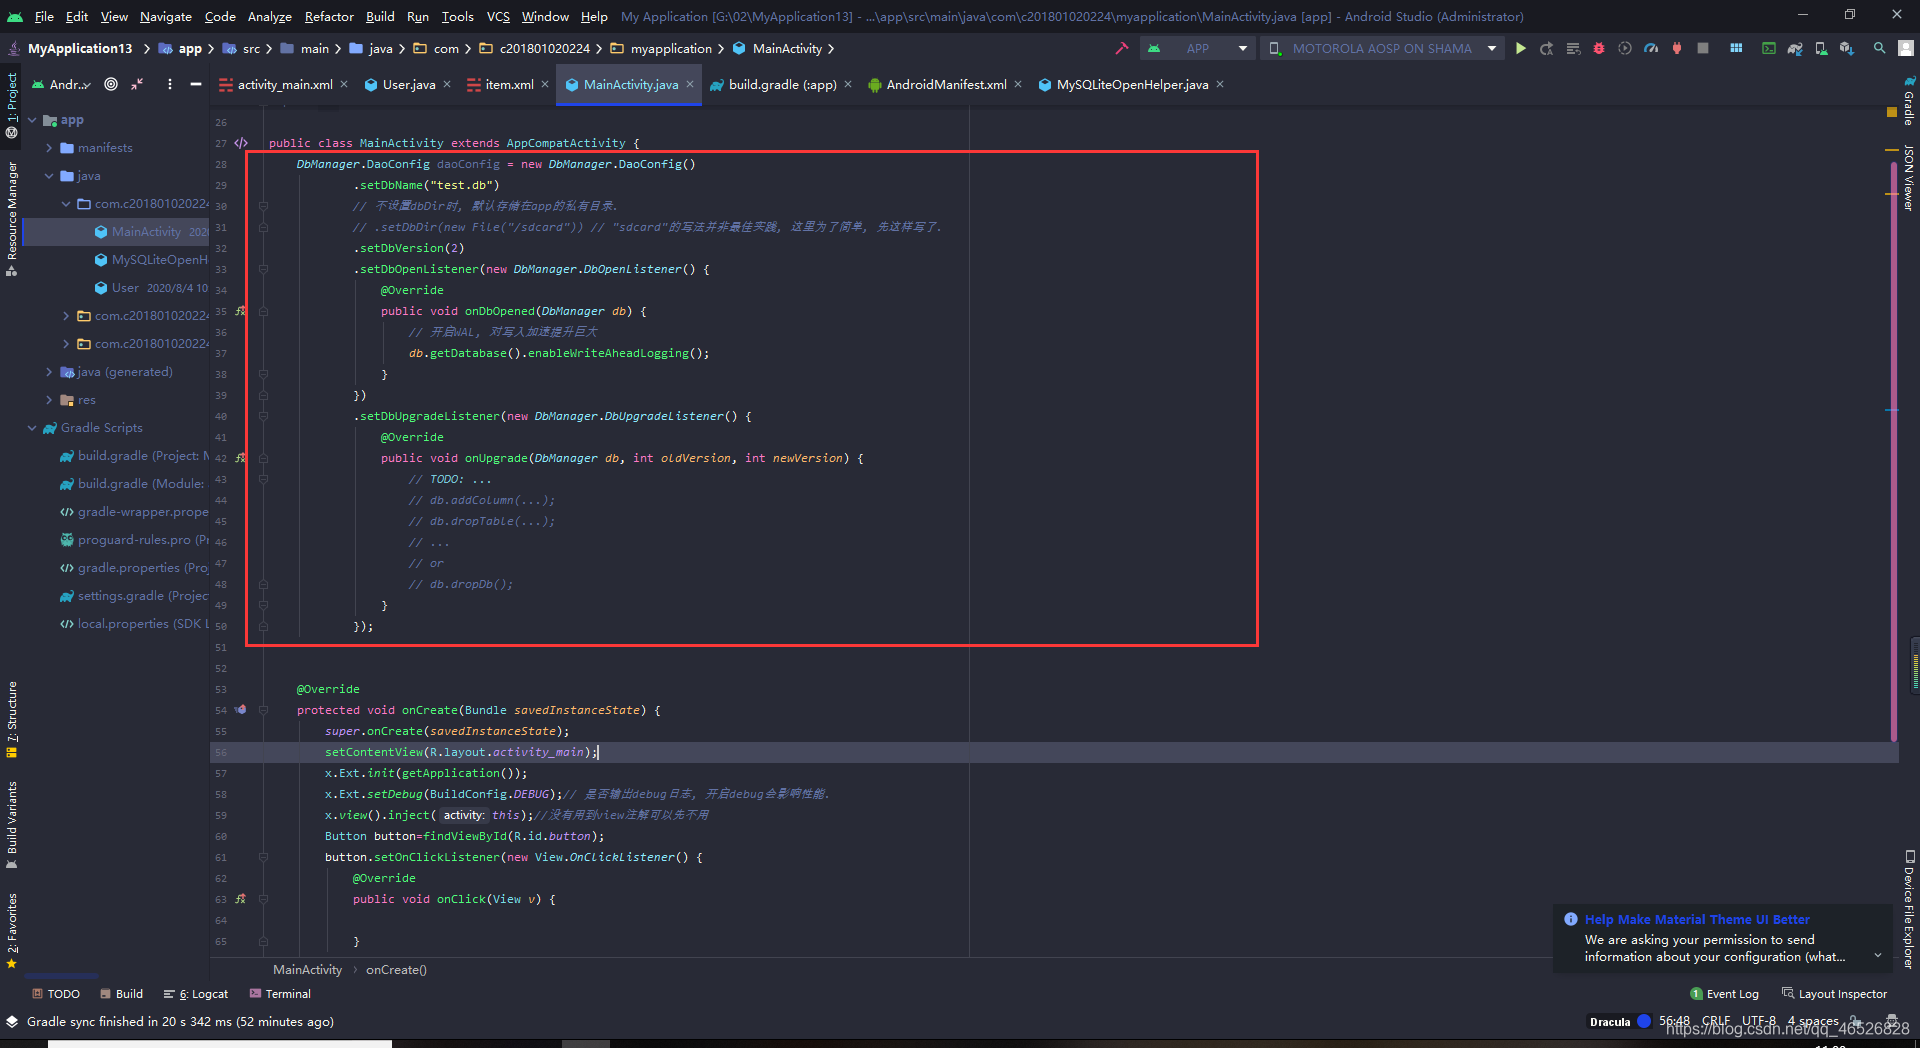Screen dimensions: 1920x1048
Task: Toggle the 1: Project tool window
Action: tap(12, 104)
